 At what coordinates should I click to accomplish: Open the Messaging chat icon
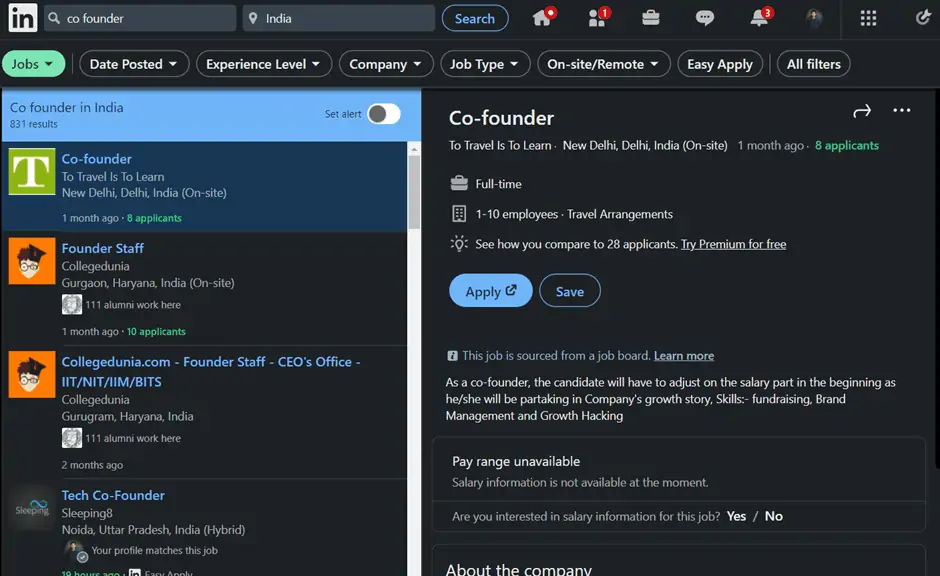pyautogui.click(x=704, y=18)
